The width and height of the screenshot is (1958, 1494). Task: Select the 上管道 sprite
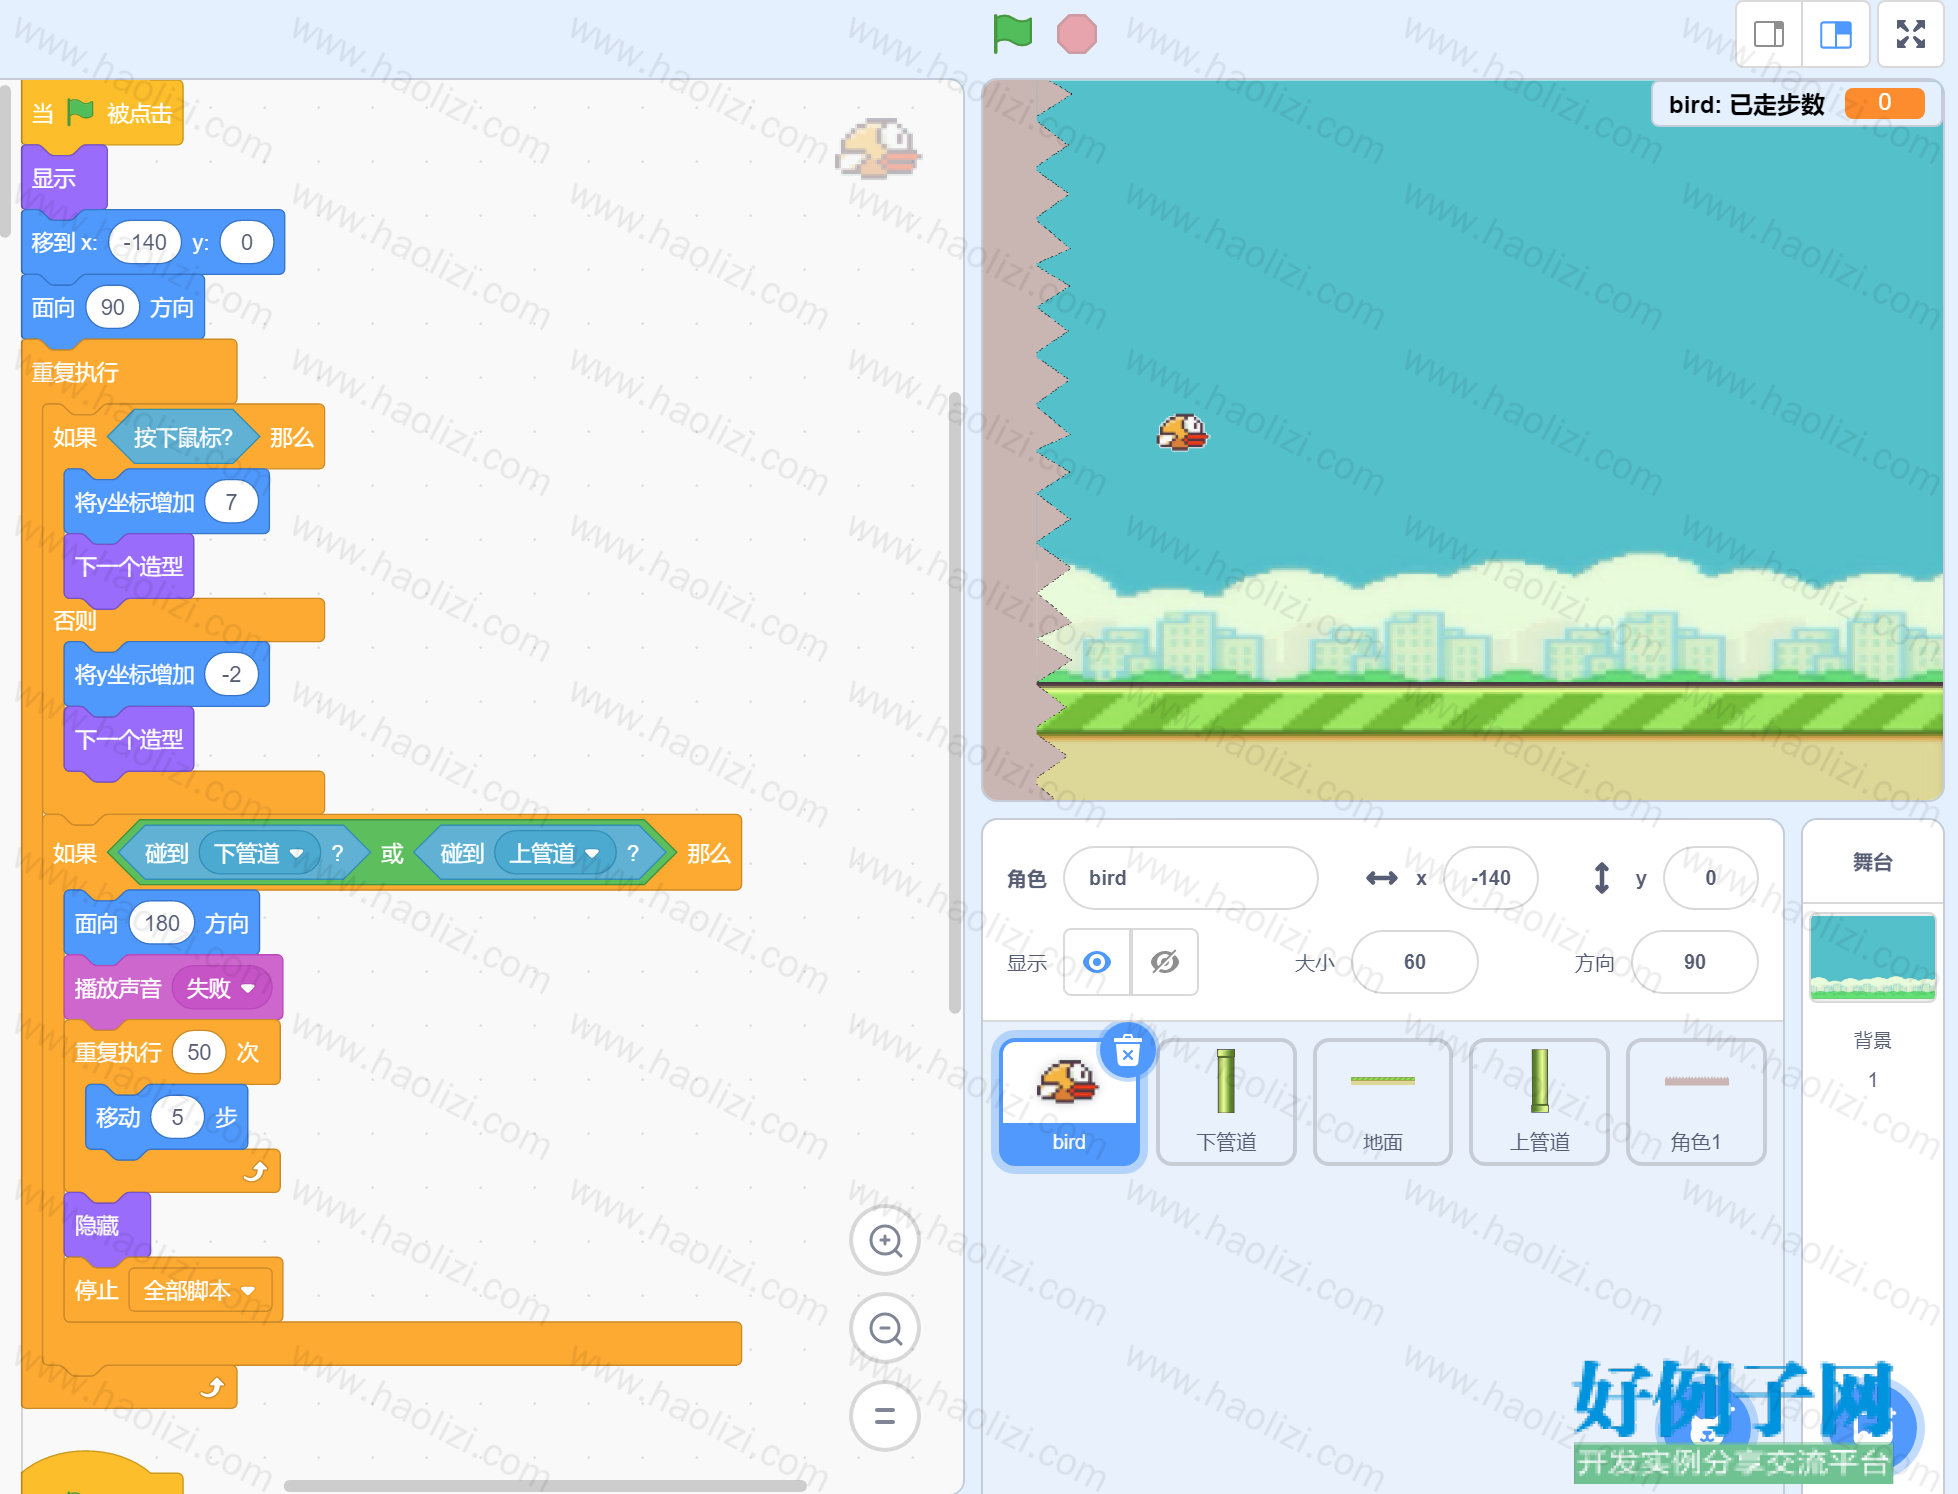tap(1540, 1101)
